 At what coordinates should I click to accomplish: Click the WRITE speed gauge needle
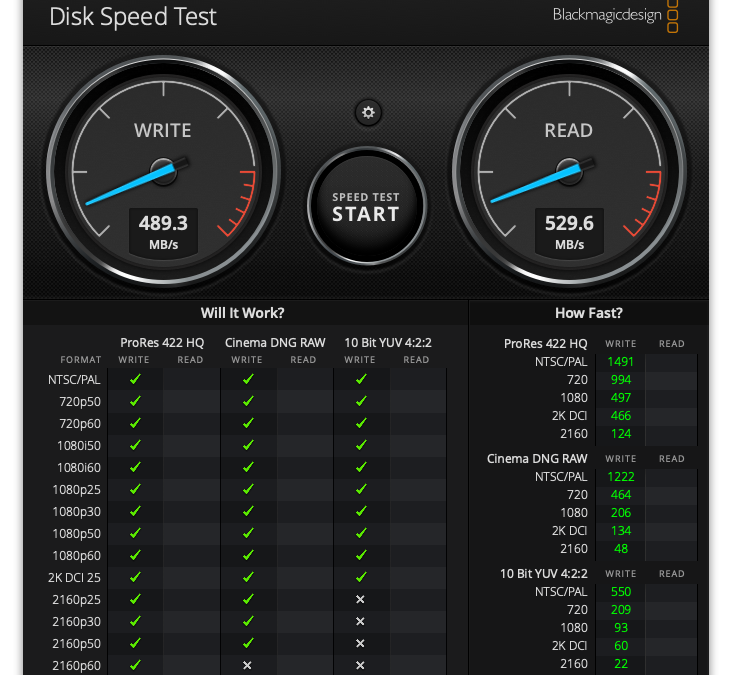pos(127,183)
